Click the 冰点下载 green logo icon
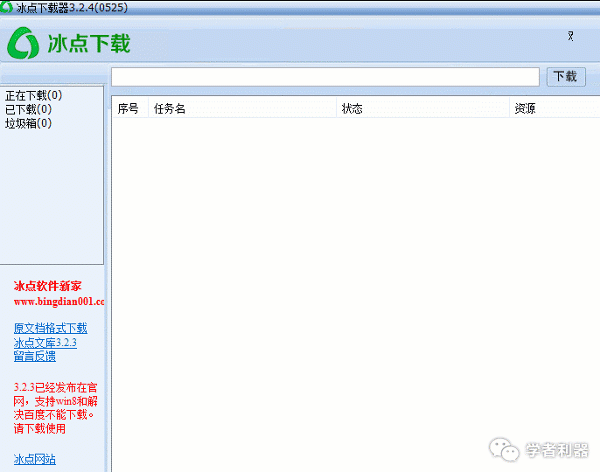This screenshot has width=600, height=472. (23, 43)
